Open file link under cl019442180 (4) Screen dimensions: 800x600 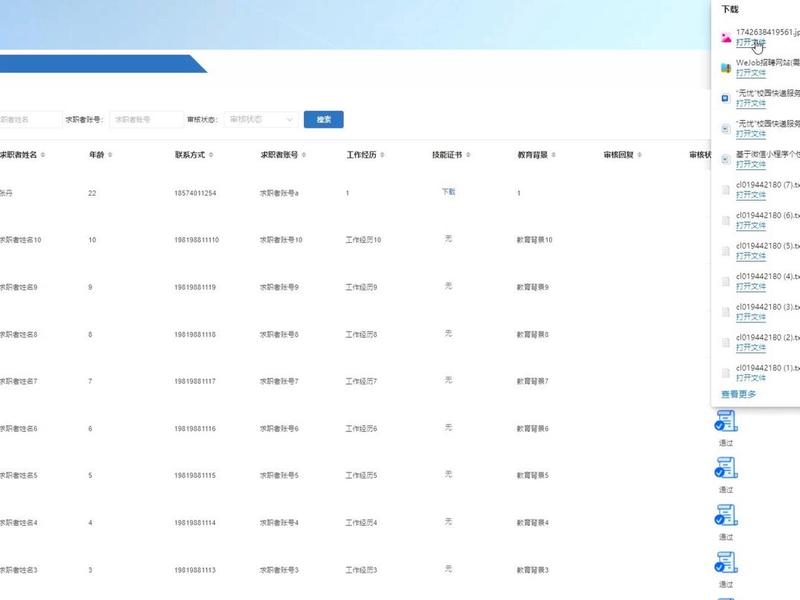751,287
